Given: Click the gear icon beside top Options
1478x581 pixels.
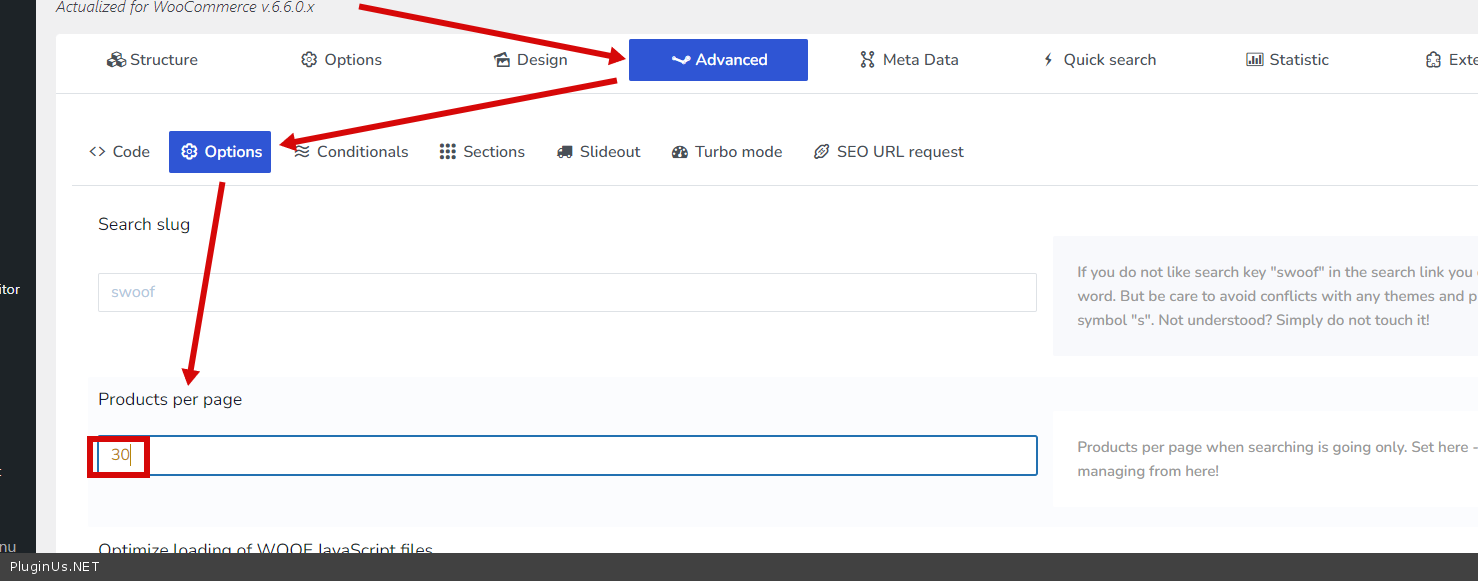Looking at the screenshot, I should pos(309,60).
